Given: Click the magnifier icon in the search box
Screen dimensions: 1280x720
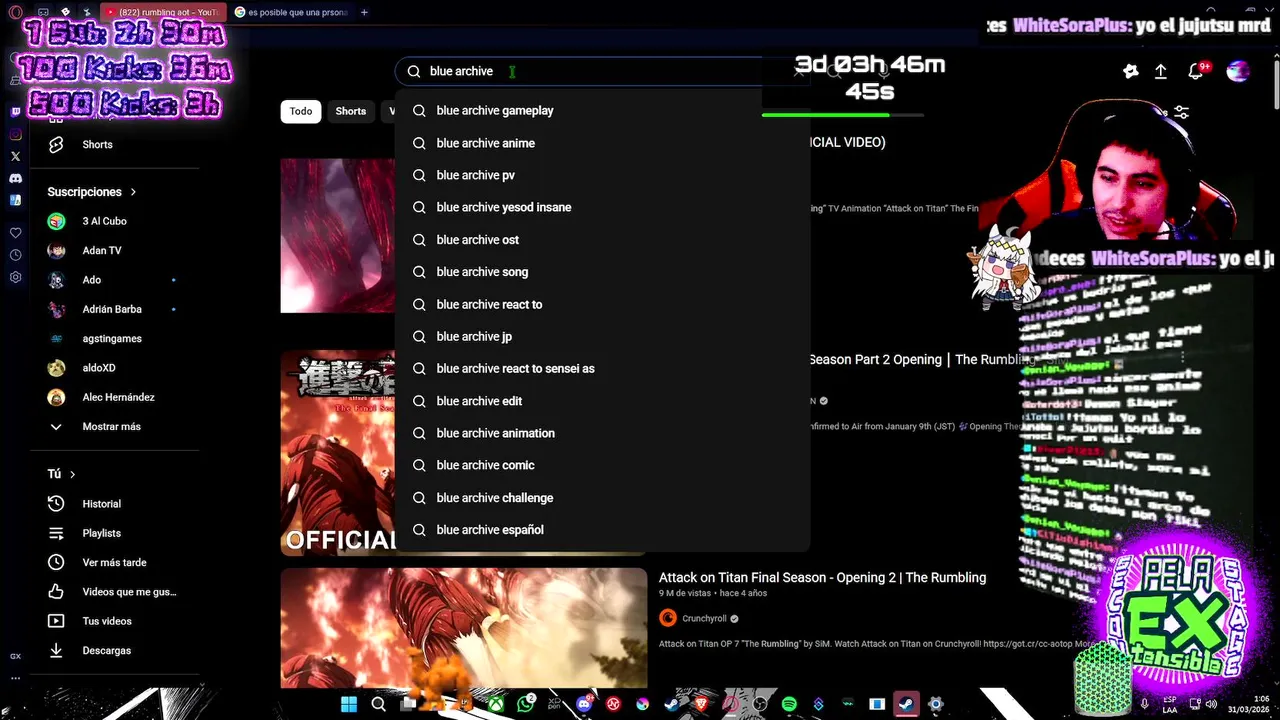Looking at the screenshot, I should [414, 71].
